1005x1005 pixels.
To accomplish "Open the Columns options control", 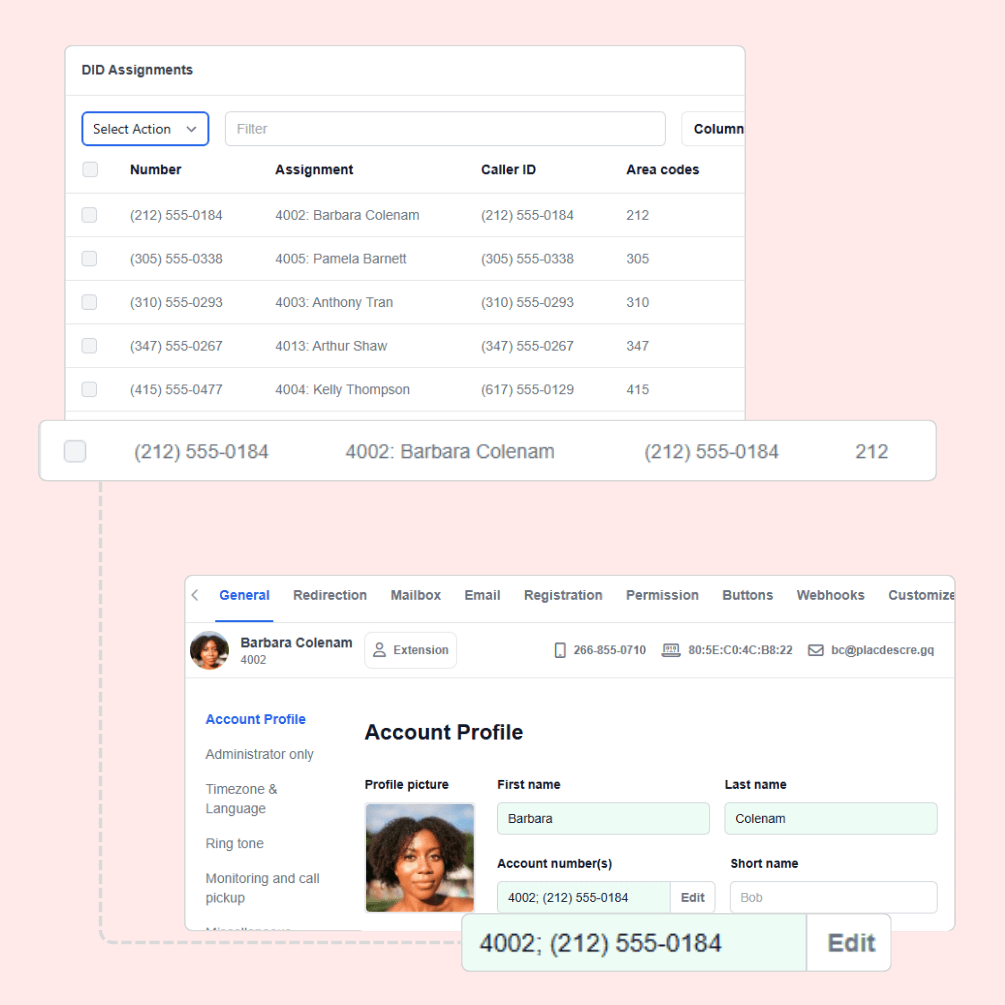I will (x=718, y=128).
